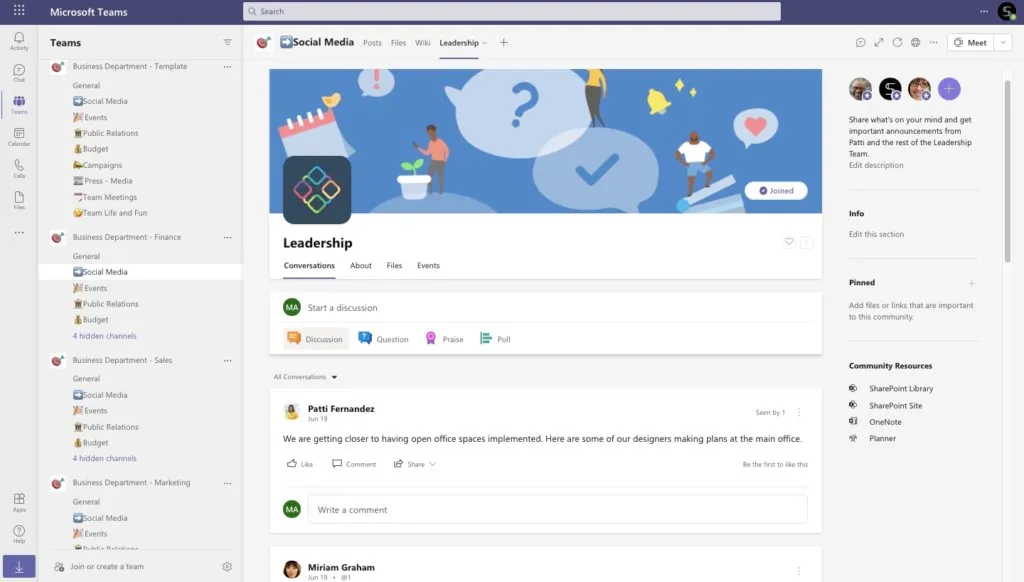The height and width of the screenshot is (582, 1024).
Task: Choose the Poll post type
Action: [496, 339]
